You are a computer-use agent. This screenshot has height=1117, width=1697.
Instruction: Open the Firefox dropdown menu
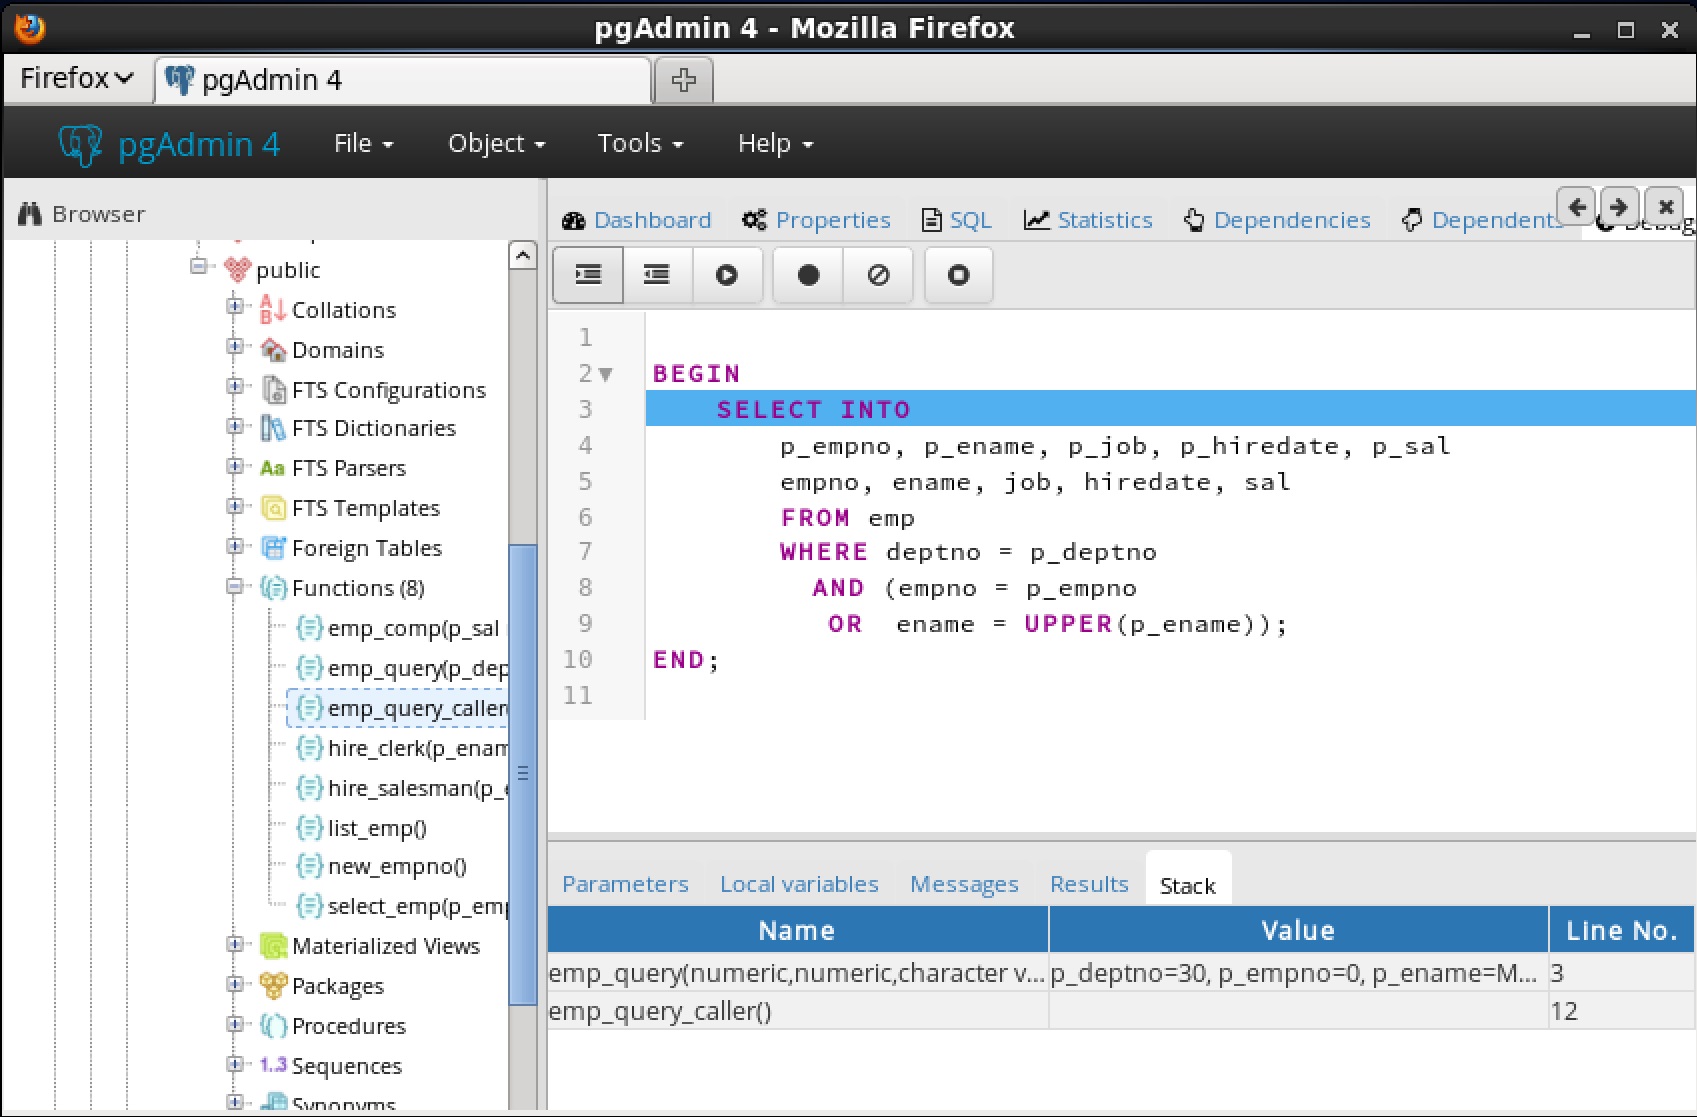click(76, 78)
